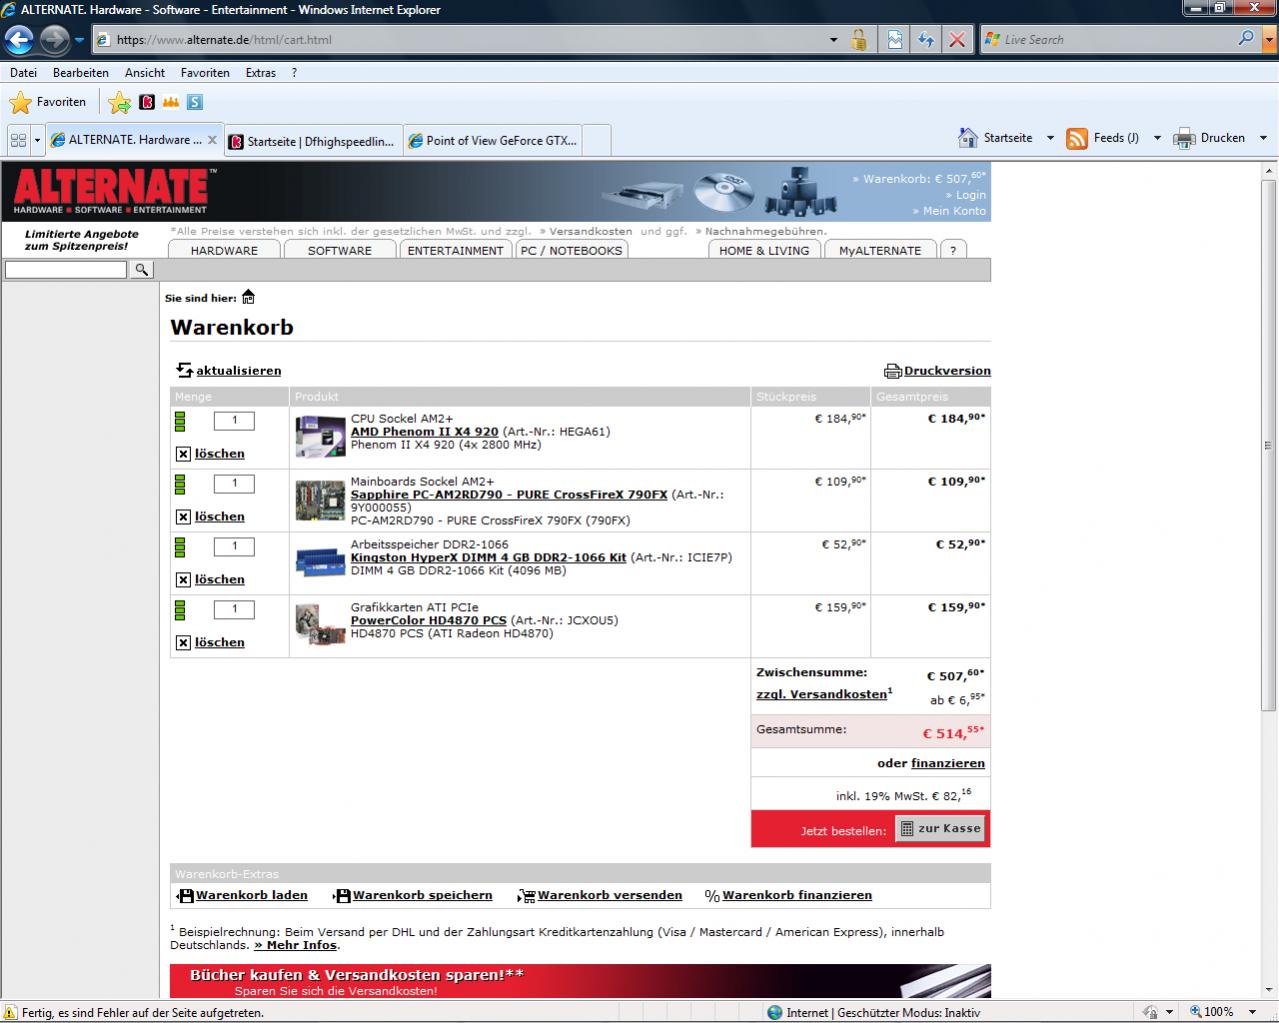
Task: Click the Kingston HyperX RAM thumbnail
Action: coord(320,562)
